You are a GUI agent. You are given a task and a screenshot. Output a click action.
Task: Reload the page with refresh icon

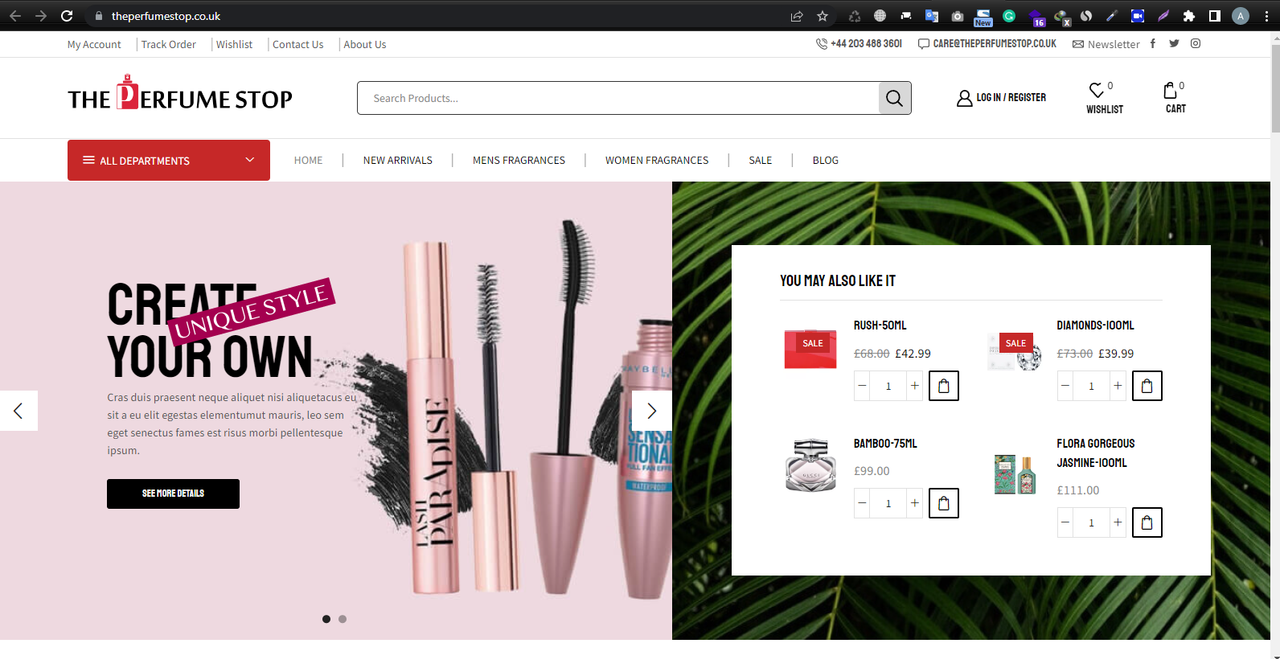tap(67, 16)
